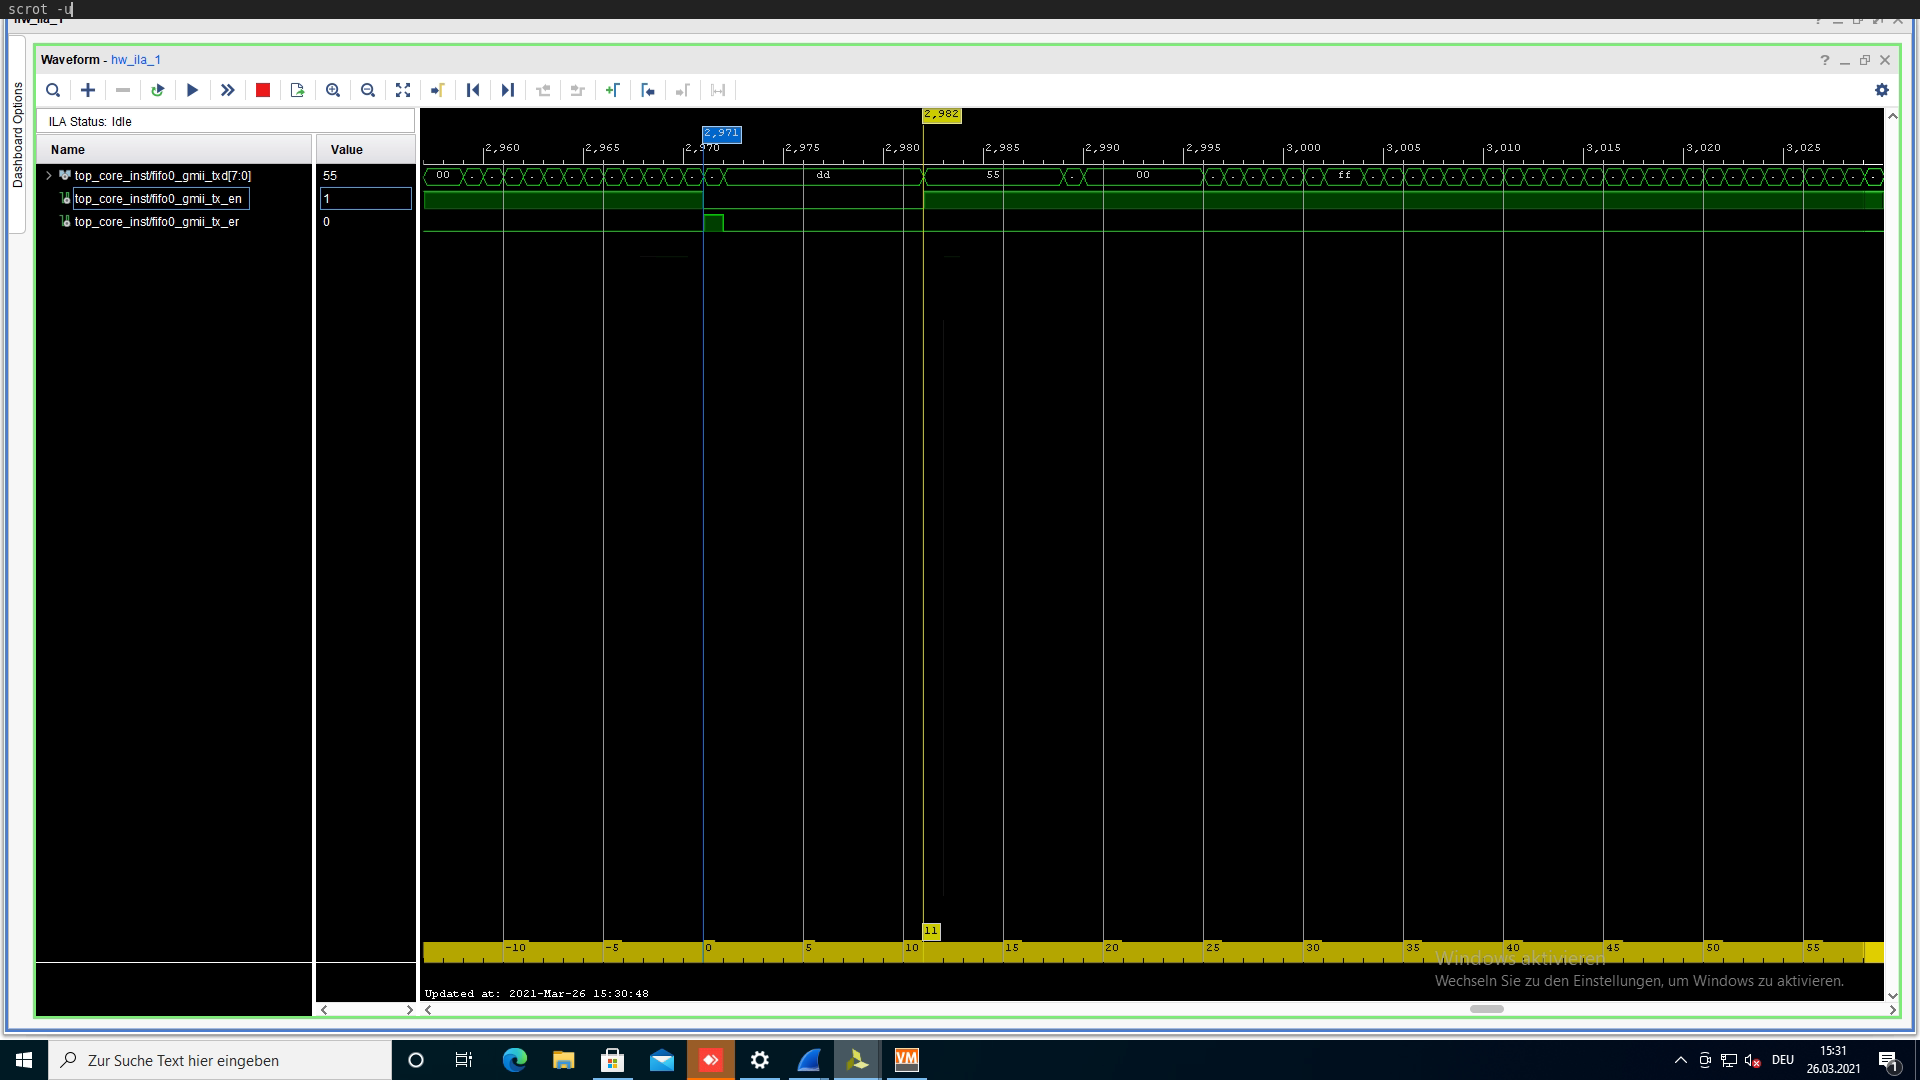This screenshot has height=1080, width=1920.
Task: Run trigger for this ILA core
Action: (x=192, y=90)
